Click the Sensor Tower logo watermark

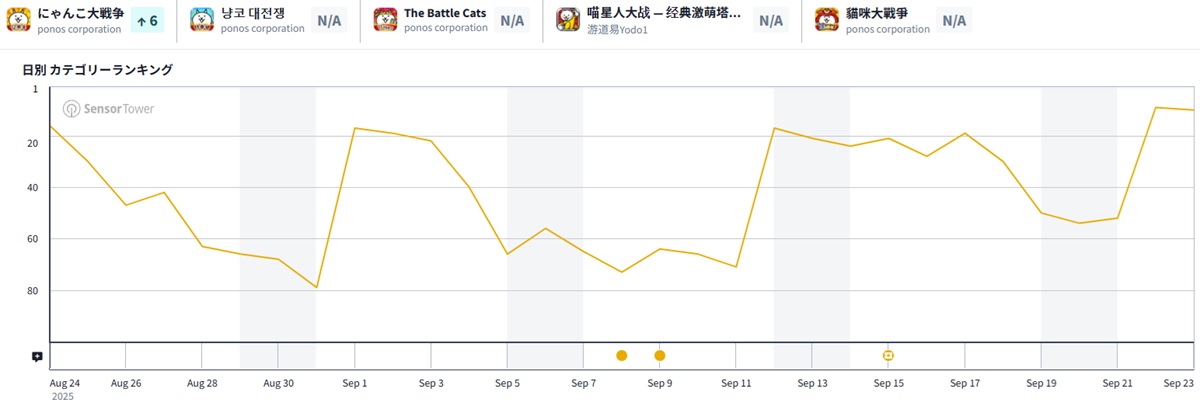(x=109, y=109)
